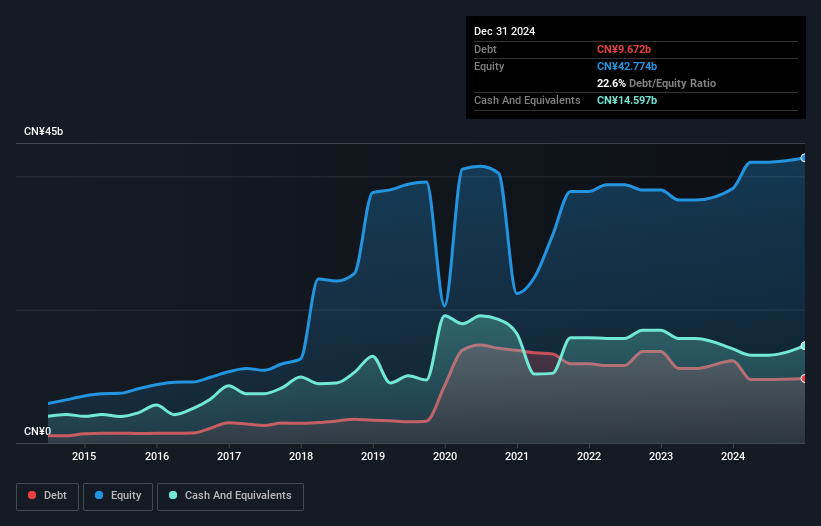Screen dimensions: 821x526
Task: Click the Dec 31 2024 tooltip date
Action: [504, 31]
